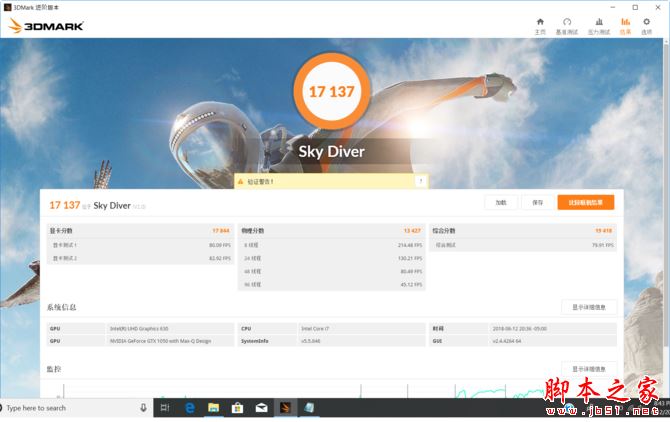
Task: Show details button beside System Info (系统信息)
Action: [x=589, y=307]
